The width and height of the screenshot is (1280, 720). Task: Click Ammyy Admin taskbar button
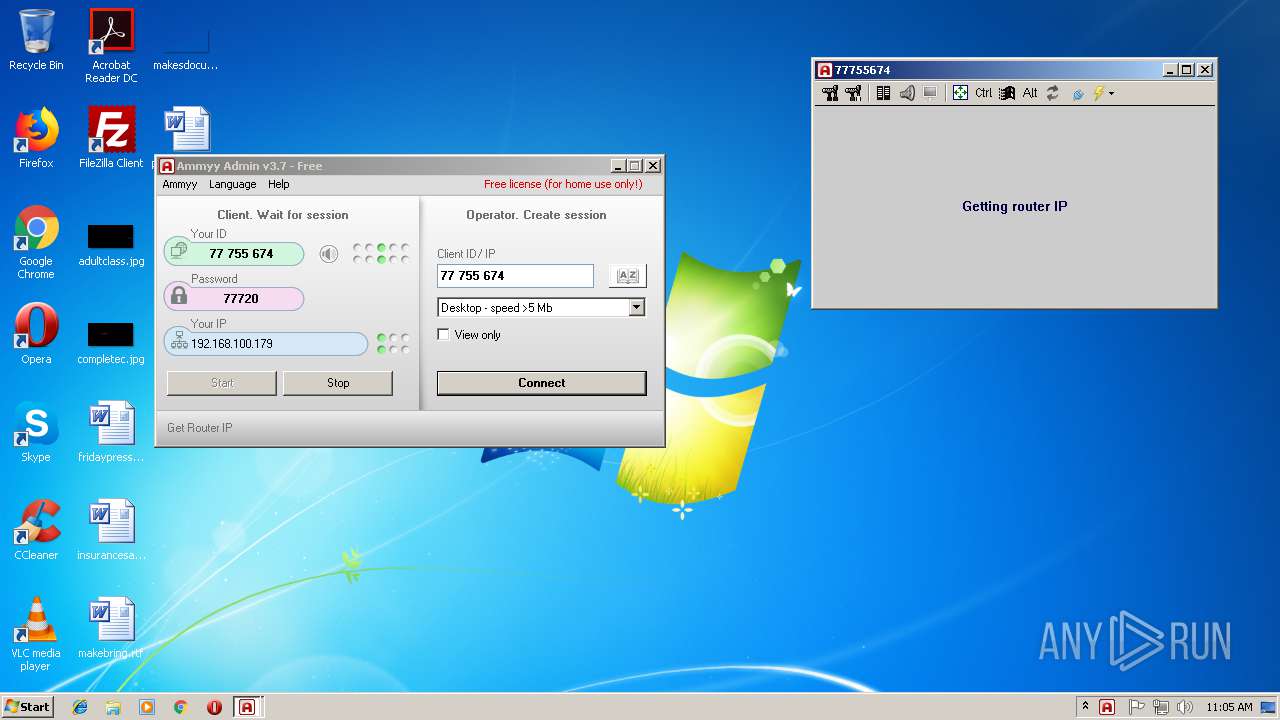[247, 707]
